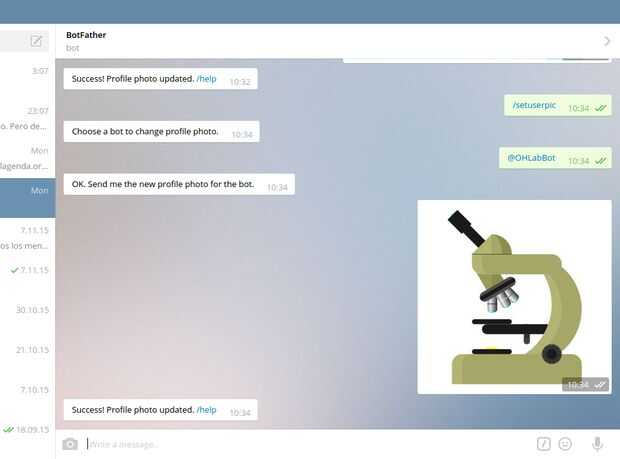Open the camera attachment icon
Viewport: 620px width, 459px height.
coord(70,444)
